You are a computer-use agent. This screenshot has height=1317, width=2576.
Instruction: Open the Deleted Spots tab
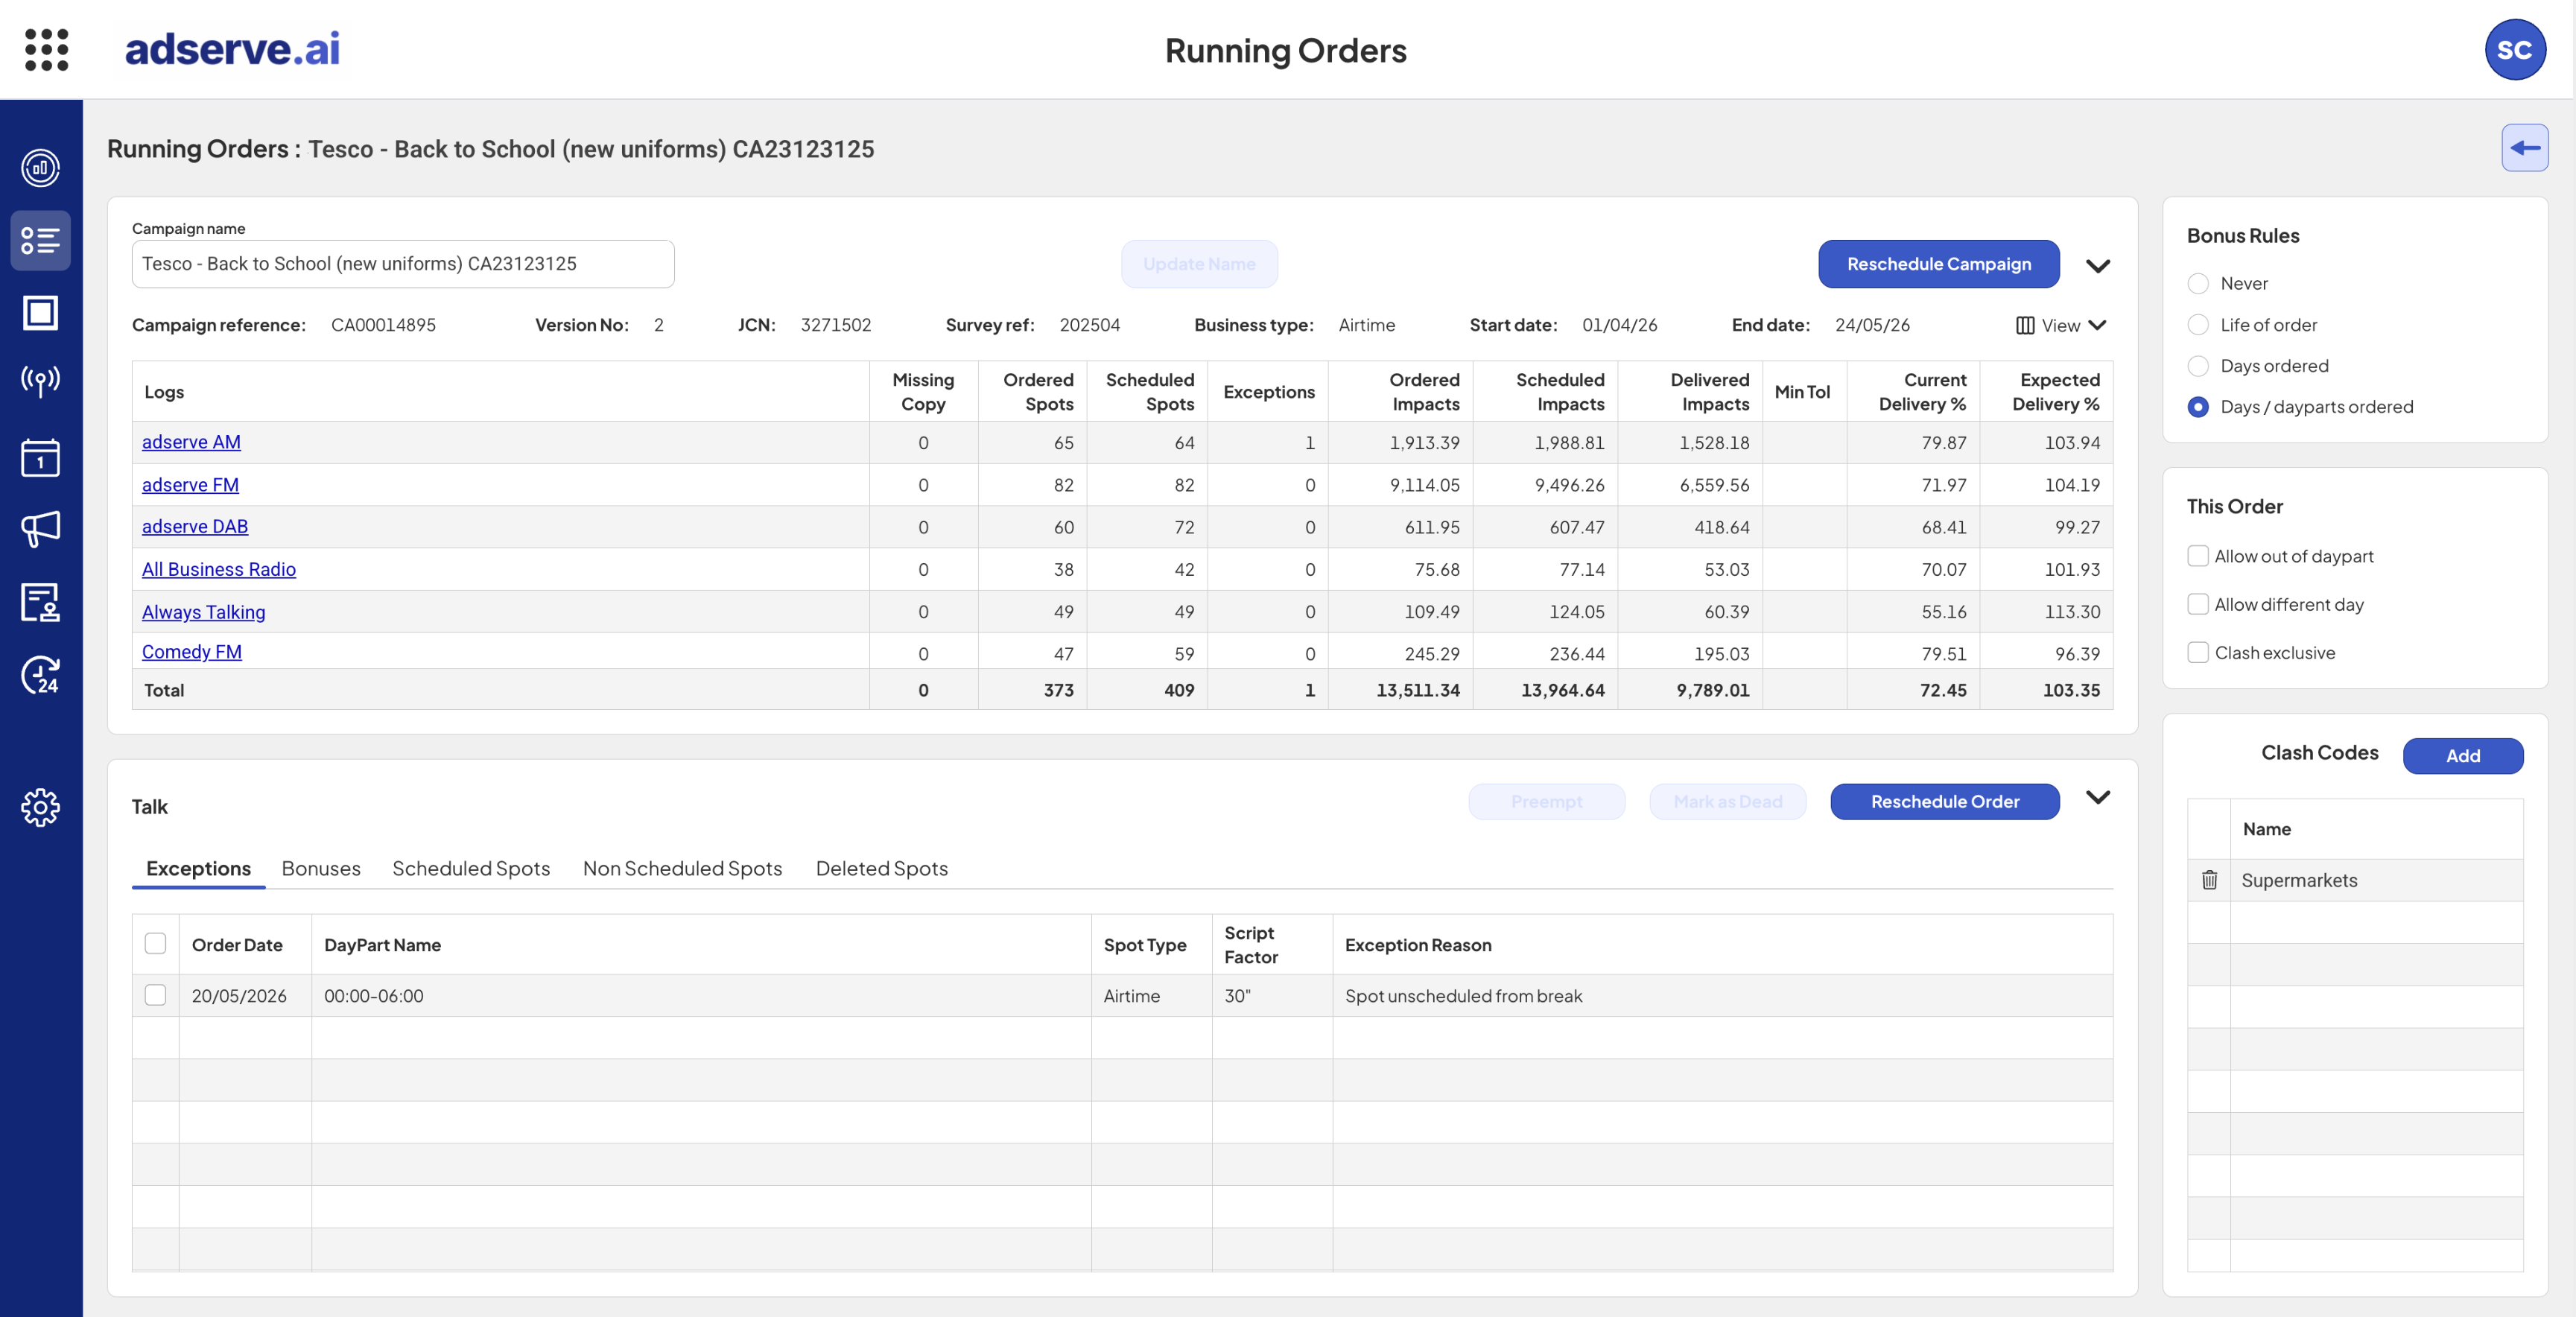coord(881,868)
